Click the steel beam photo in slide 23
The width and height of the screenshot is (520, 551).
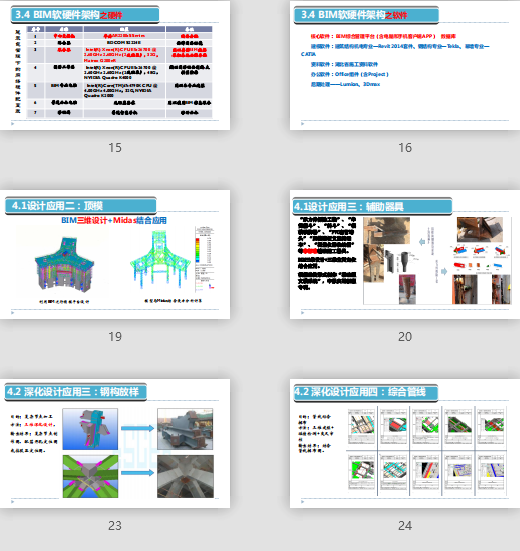(x=185, y=429)
